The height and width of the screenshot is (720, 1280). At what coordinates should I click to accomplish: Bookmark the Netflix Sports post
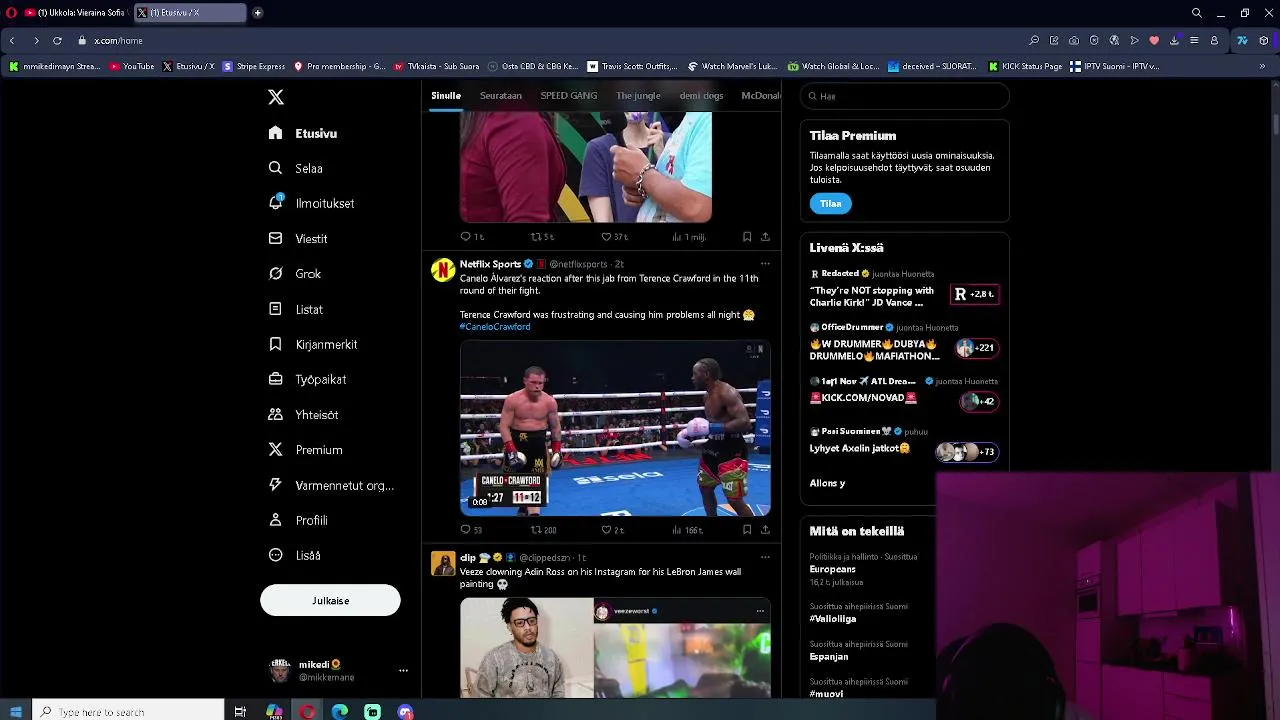click(x=747, y=530)
